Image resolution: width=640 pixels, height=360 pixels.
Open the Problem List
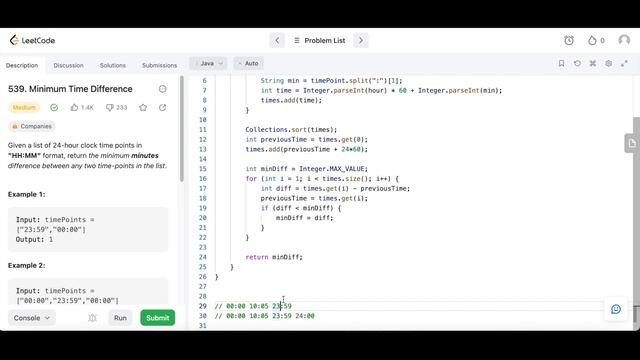pos(320,40)
